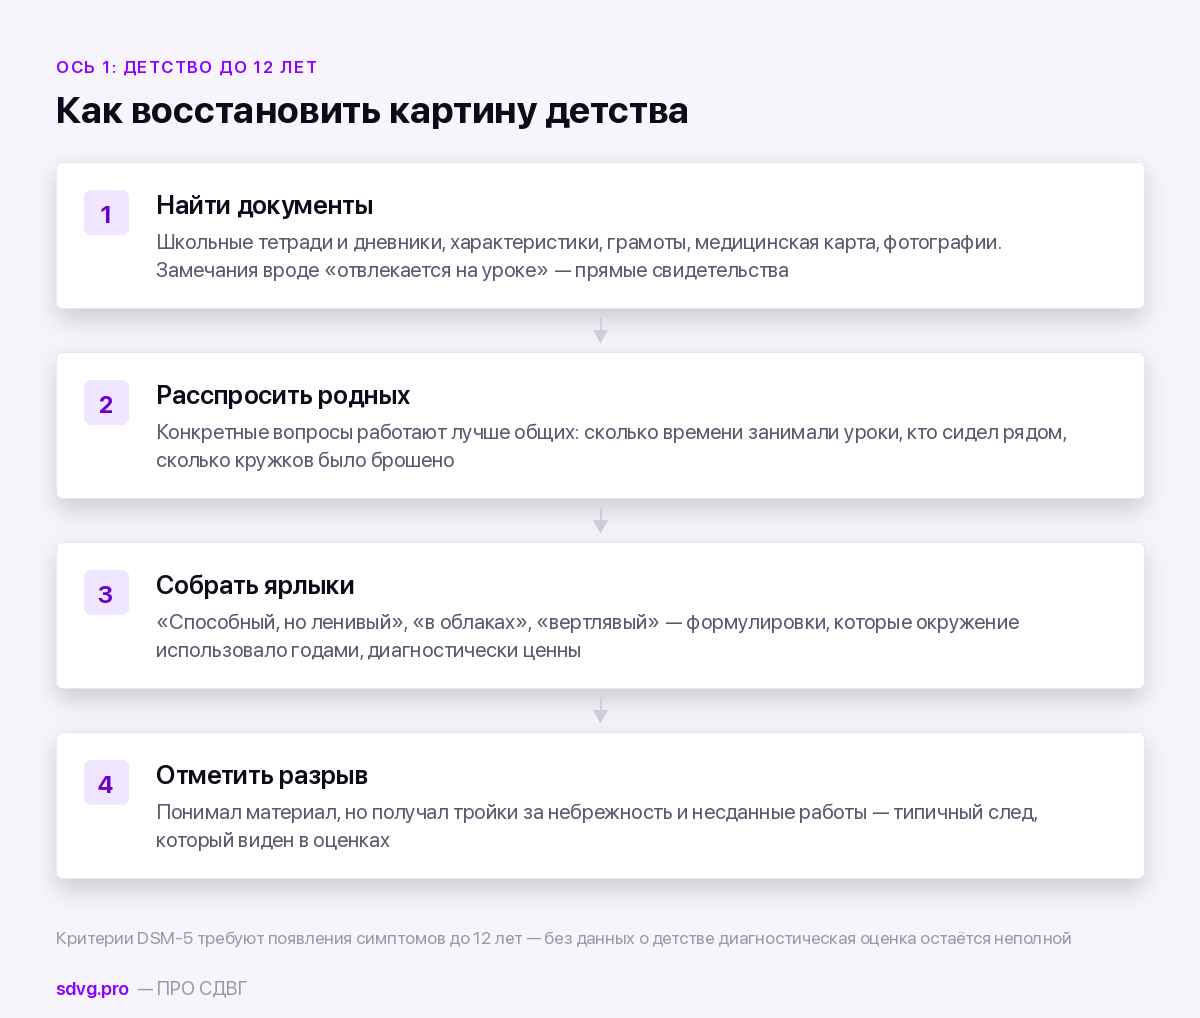This screenshot has width=1200, height=1018.
Task: Select the heading «Найти документы»
Action: (x=264, y=205)
